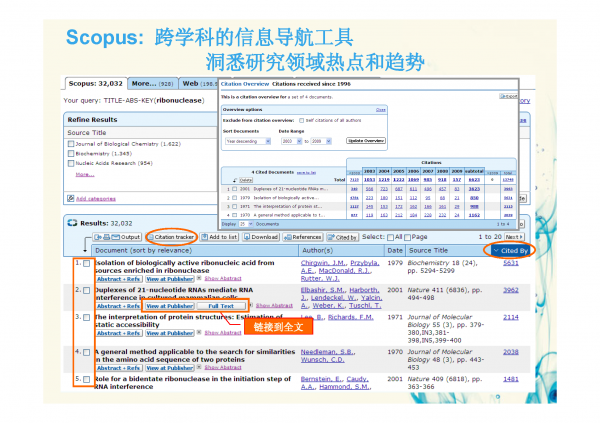This screenshot has height=423, width=600.
Task: Sort results by the Cited By column
Action: pyautogui.click(x=511, y=250)
